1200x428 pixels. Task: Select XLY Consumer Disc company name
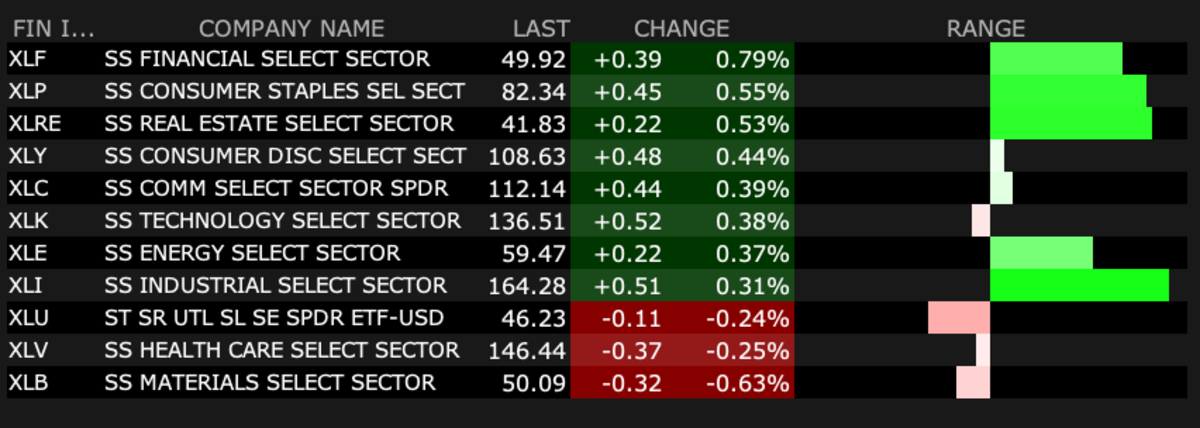coord(285,156)
